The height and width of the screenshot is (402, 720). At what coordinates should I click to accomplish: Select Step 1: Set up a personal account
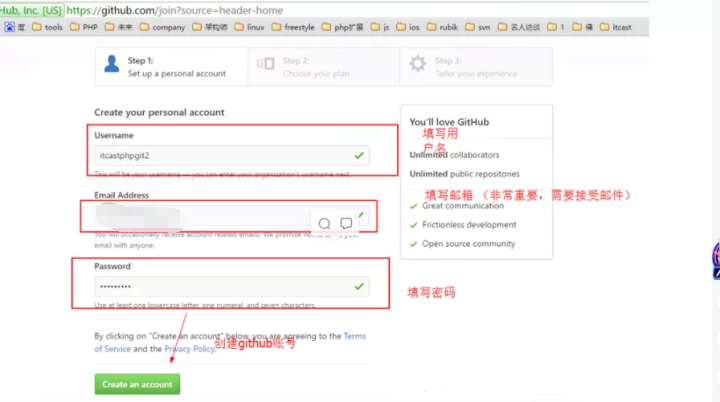[171, 67]
